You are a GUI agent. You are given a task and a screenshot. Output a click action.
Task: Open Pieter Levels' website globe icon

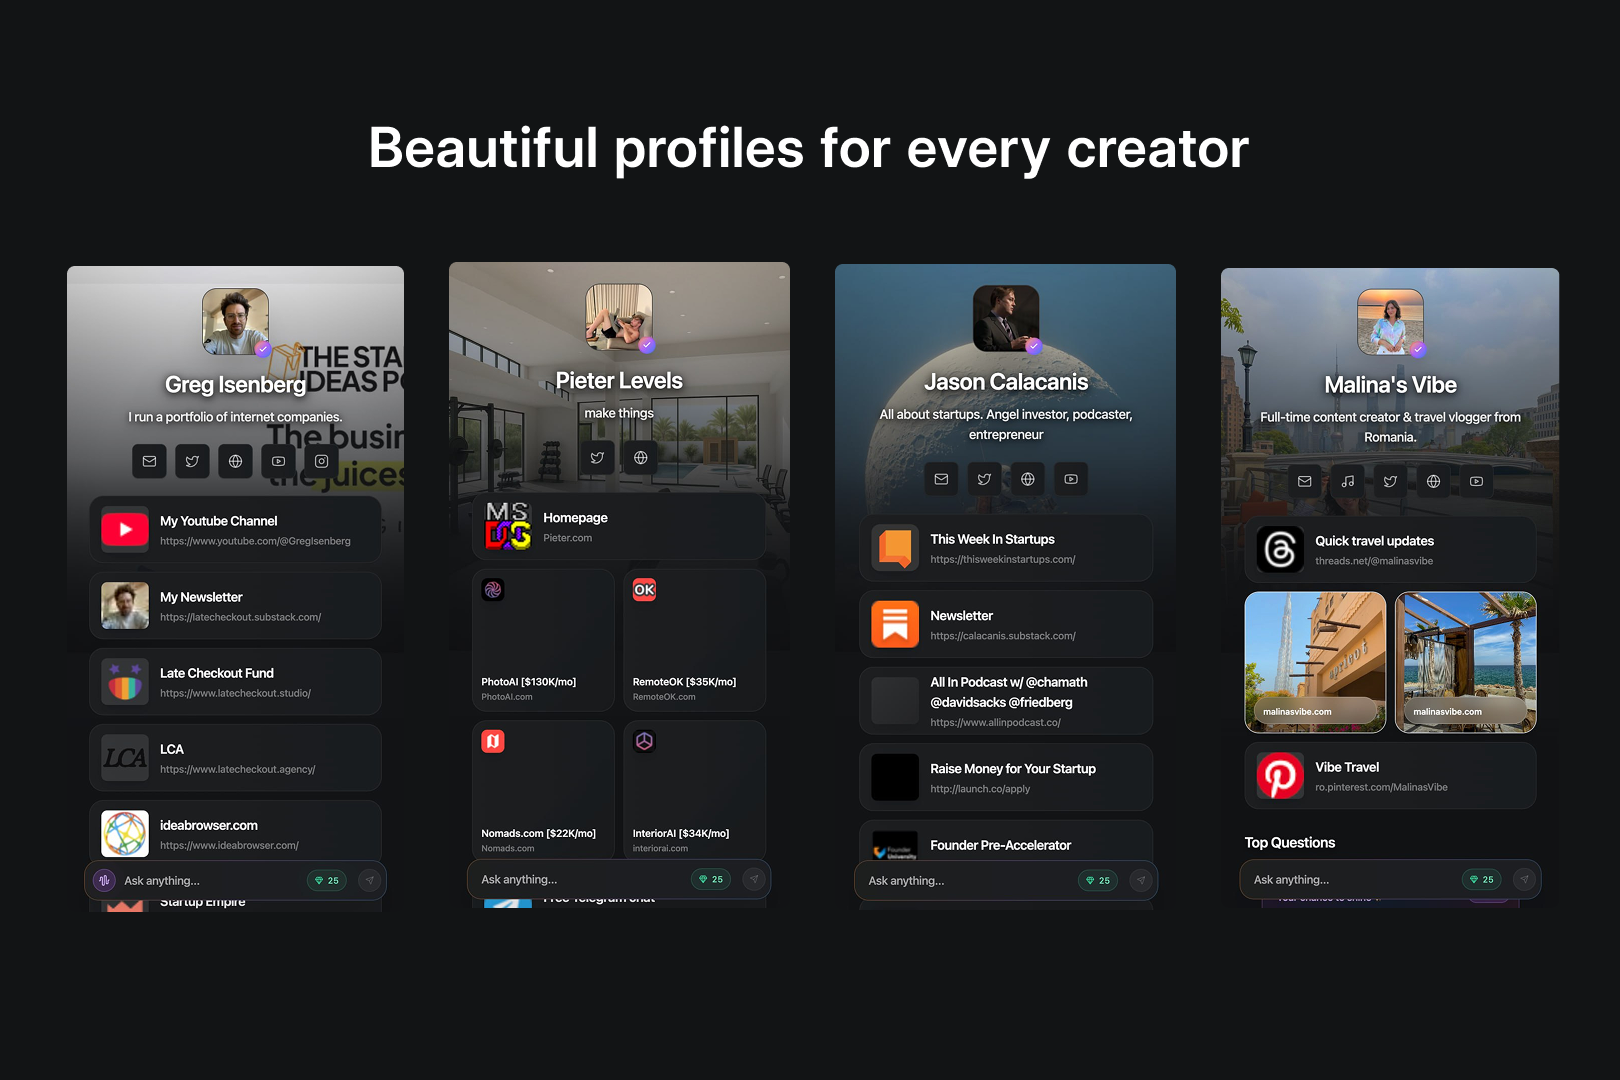[x=640, y=457]
